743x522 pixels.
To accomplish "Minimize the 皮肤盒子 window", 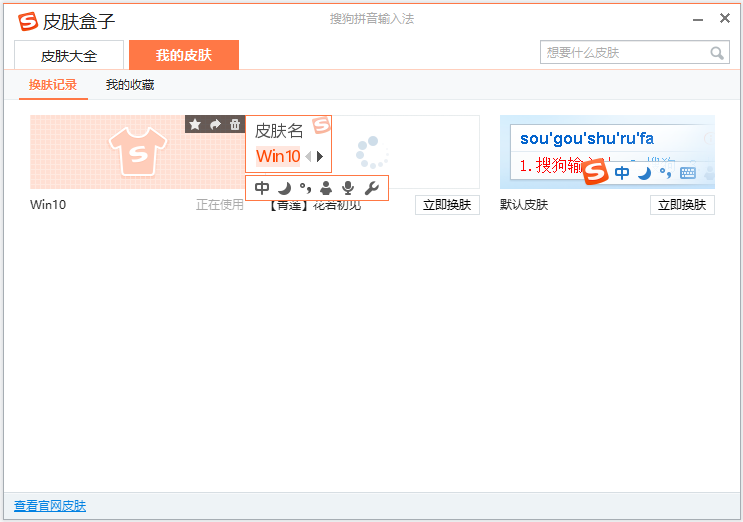I will pos(698,19).
